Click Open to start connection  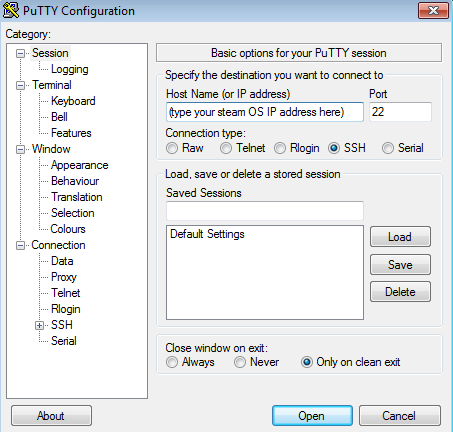(x=312, y=416)
